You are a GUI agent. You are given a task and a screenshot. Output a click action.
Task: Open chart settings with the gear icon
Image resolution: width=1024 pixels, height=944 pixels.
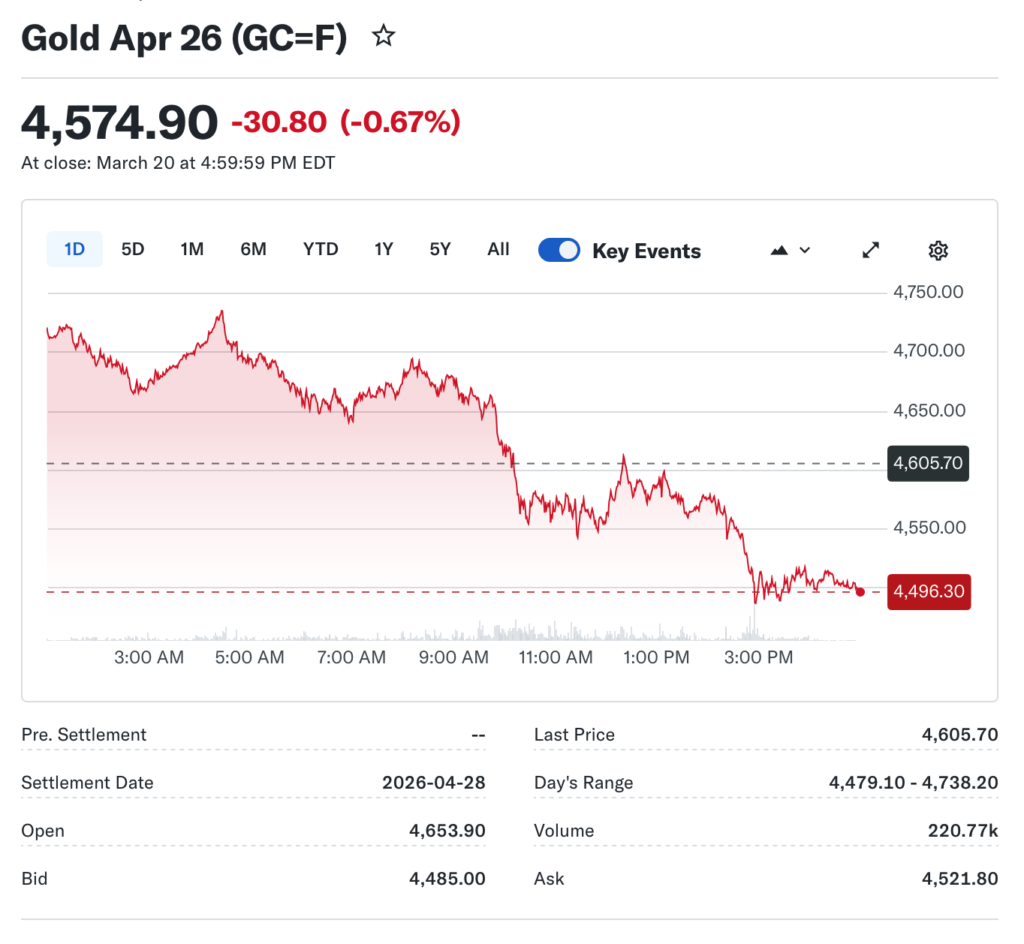pyautogui.click(x=937, y=250)
